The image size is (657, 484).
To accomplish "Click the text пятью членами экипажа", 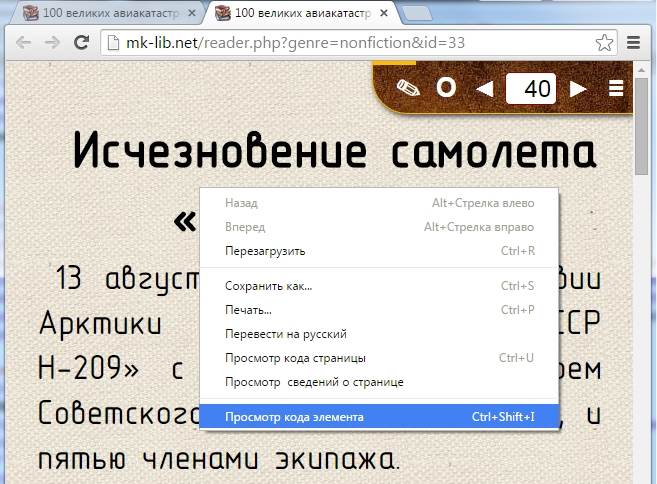I will coord(217,459).
